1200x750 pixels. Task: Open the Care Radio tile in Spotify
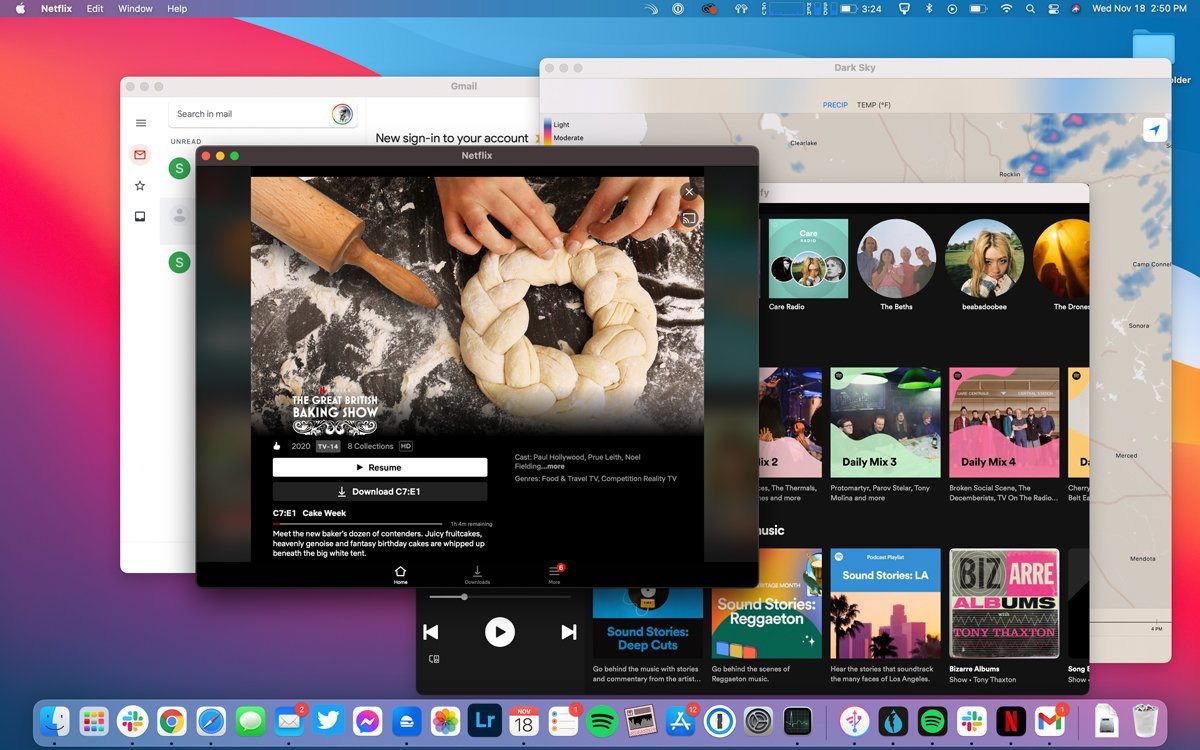[x=808, y=265]
